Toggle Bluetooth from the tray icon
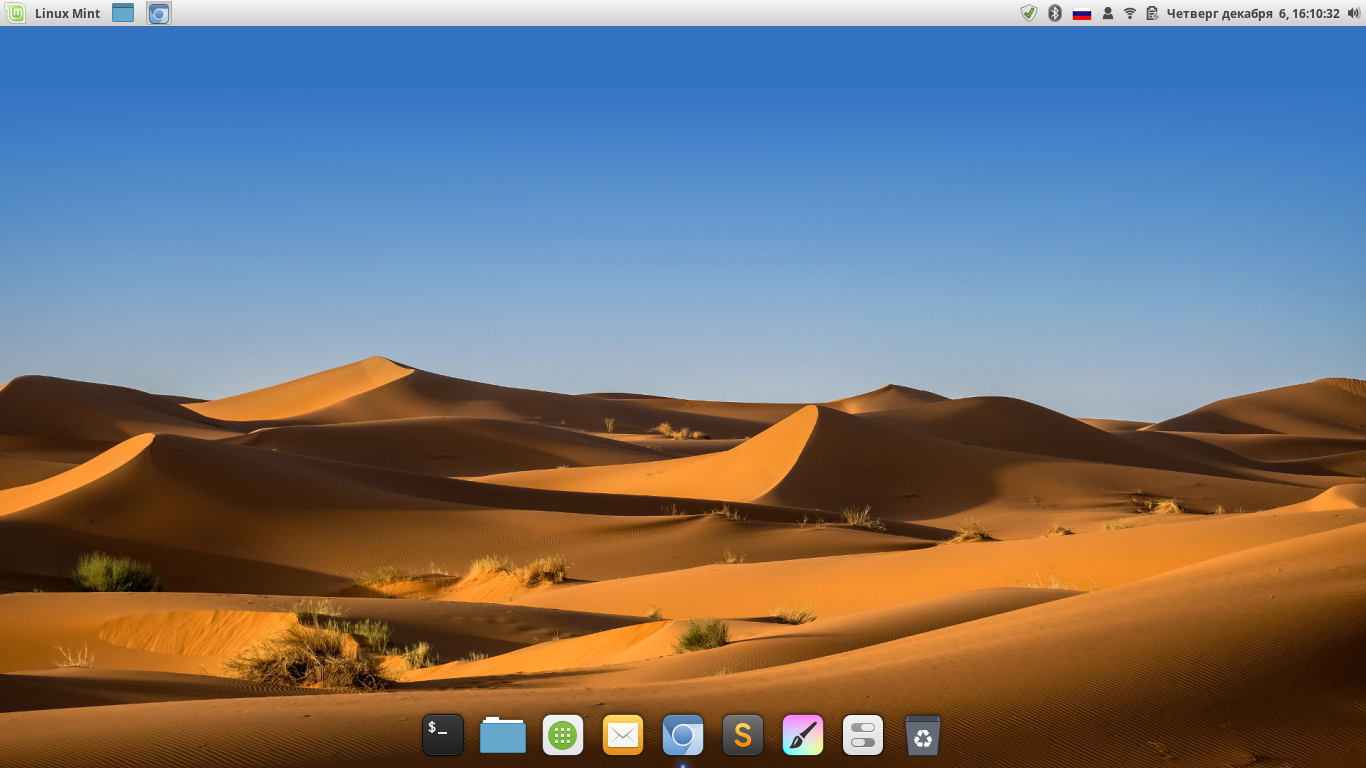1366x768 pixels. pos(1054,13)
